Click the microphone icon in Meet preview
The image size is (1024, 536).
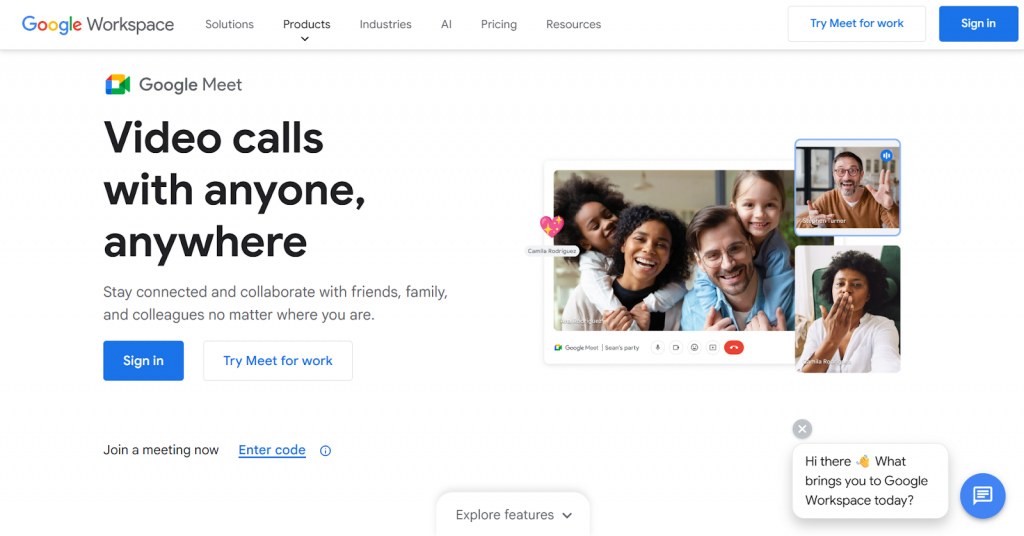(658, 347)
